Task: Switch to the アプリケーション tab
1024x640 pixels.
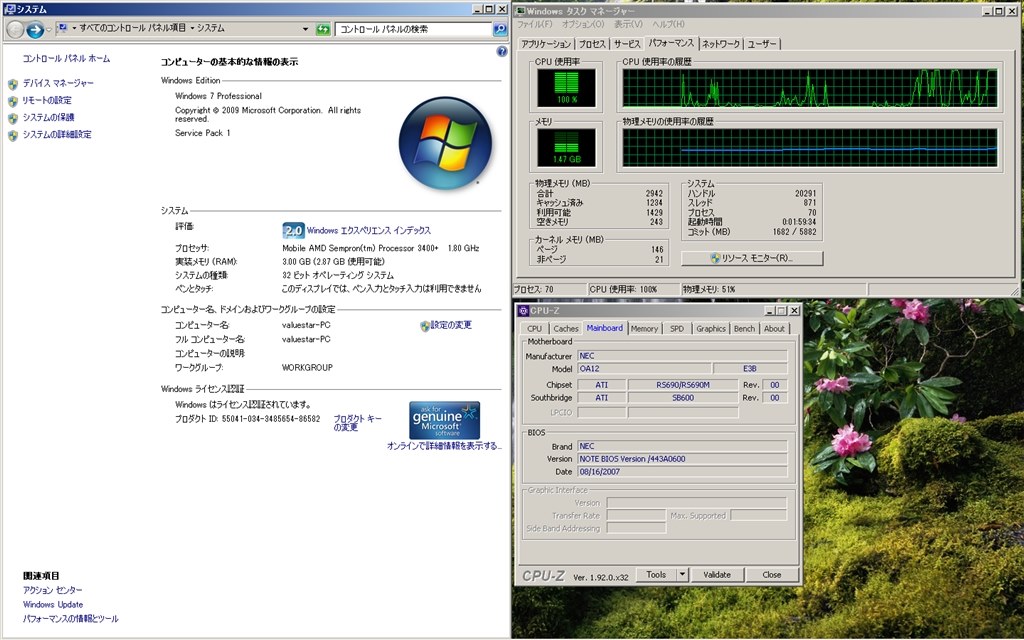Action: (x=546, y=44)
